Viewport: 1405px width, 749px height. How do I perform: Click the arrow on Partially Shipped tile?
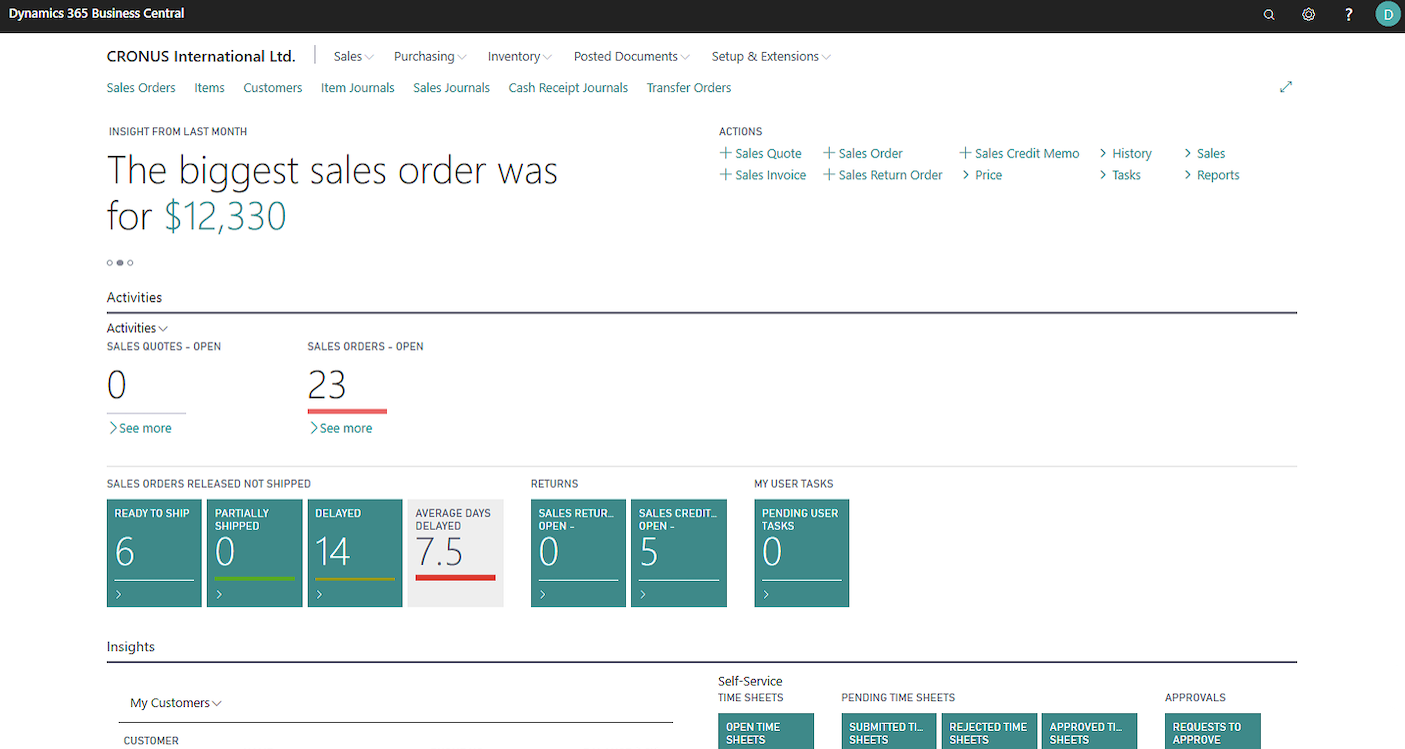[x=219, y=594]
